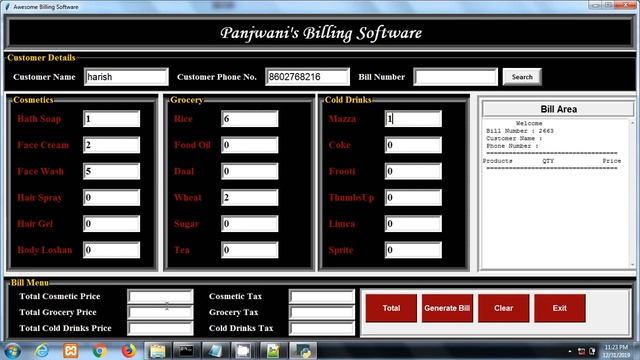Click the Bill Area heading label
Screen dimensions: 640x360
tap(558, 109)
